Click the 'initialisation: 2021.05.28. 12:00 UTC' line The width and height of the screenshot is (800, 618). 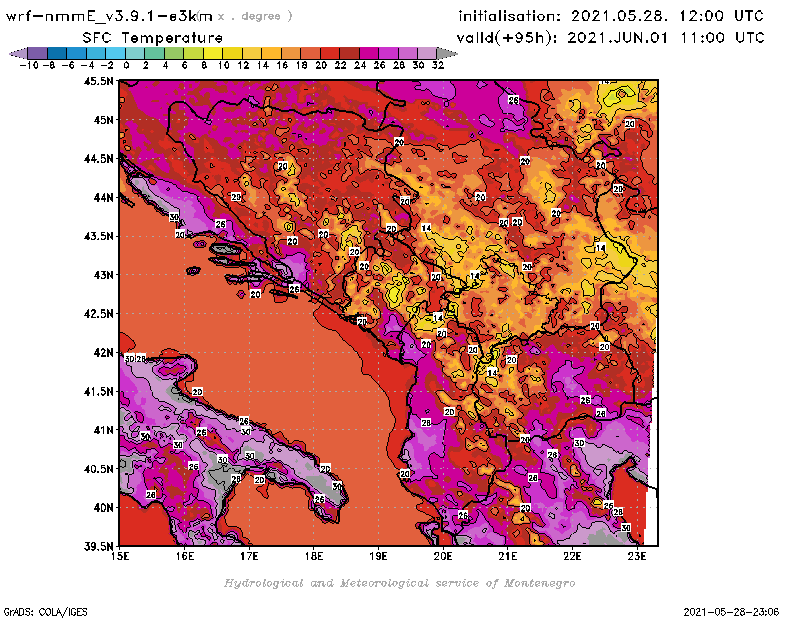tap(611, 16)
